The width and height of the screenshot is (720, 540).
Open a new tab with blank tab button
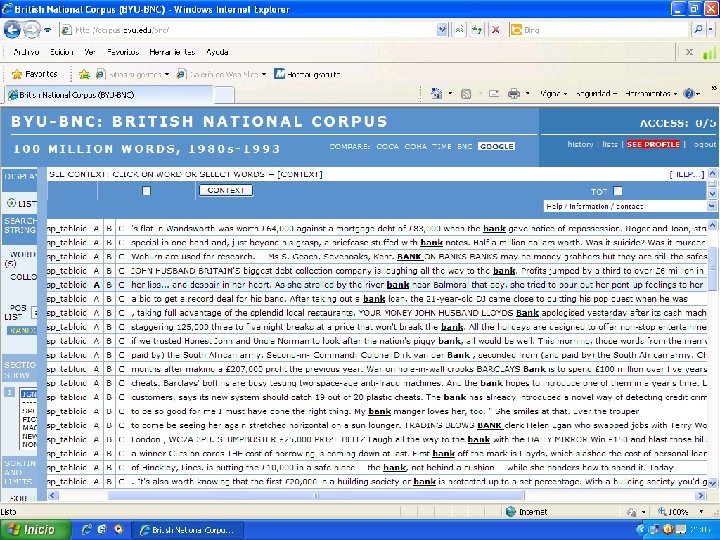click(224, 95)
